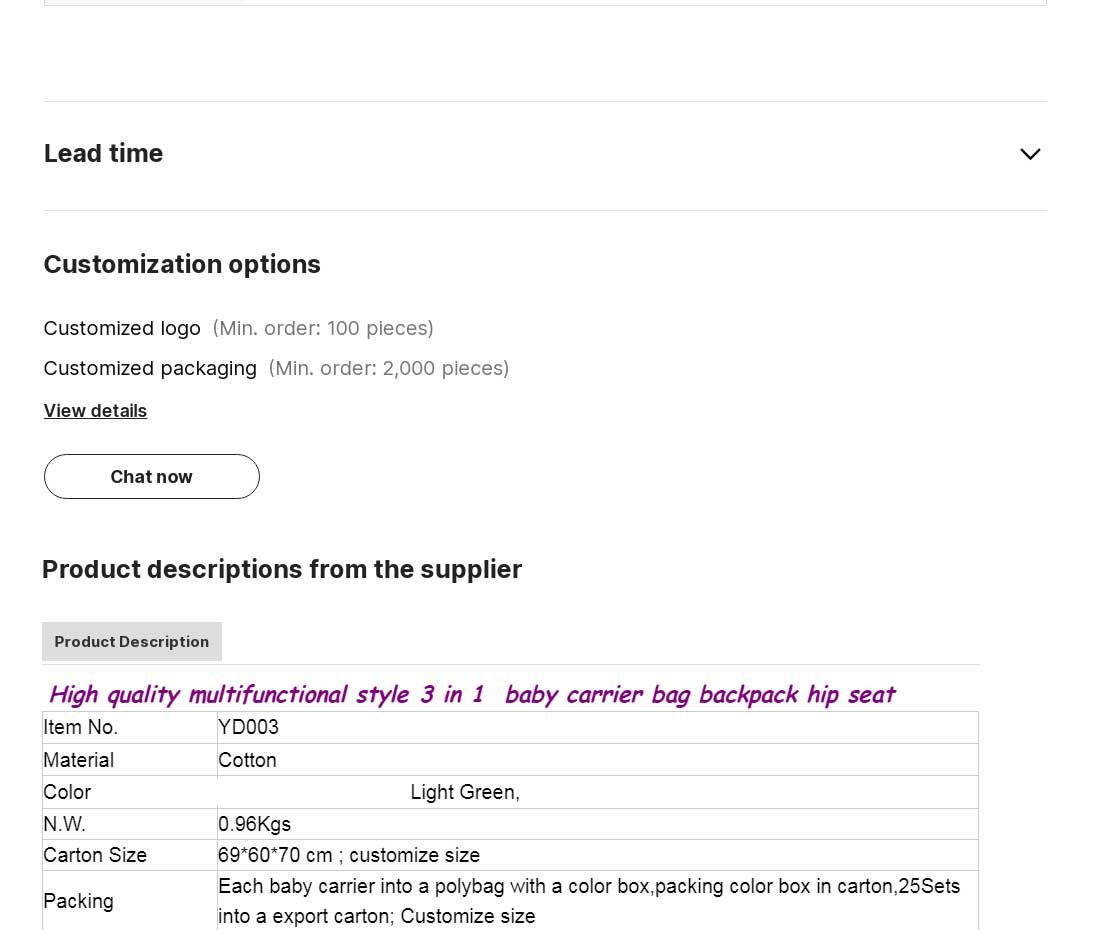Start a conversation with Chat now

point(152,477)
